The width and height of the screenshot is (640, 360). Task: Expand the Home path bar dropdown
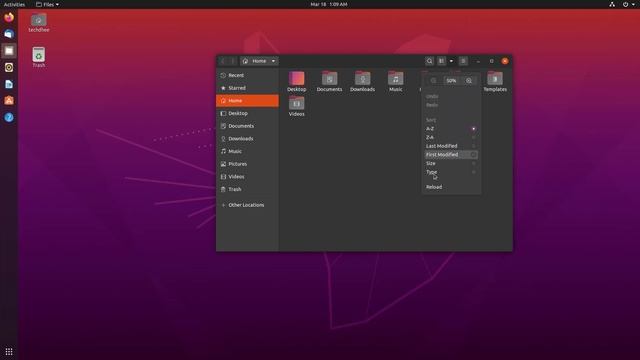pyautogui.click(x=273, y=61)
